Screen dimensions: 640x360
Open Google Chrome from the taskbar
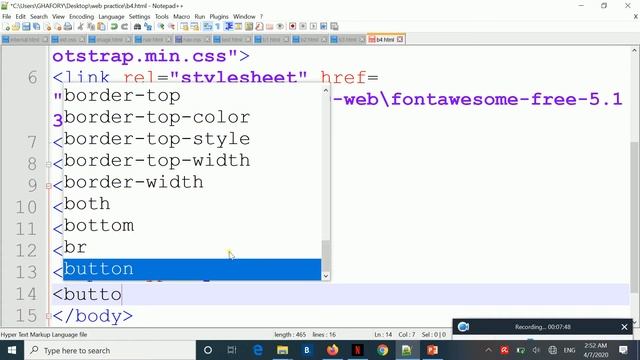point(382,350)
